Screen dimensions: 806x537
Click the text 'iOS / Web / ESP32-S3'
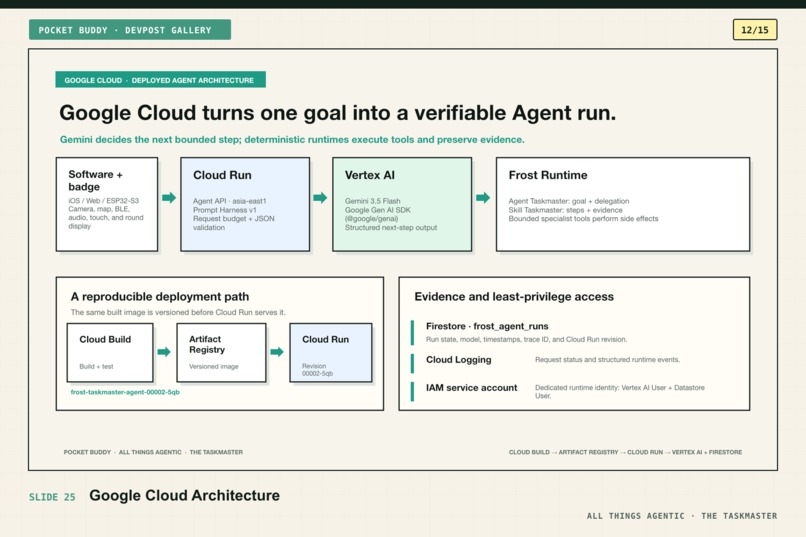coord(103,200)
